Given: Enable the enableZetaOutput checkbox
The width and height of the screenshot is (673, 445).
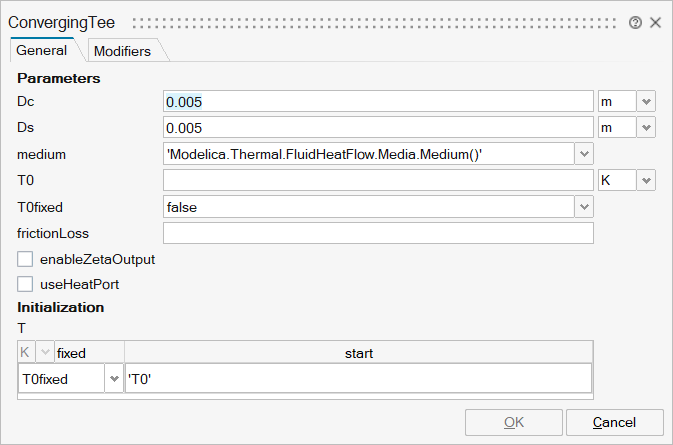Looking at the screenshot, I should (26, 259).
